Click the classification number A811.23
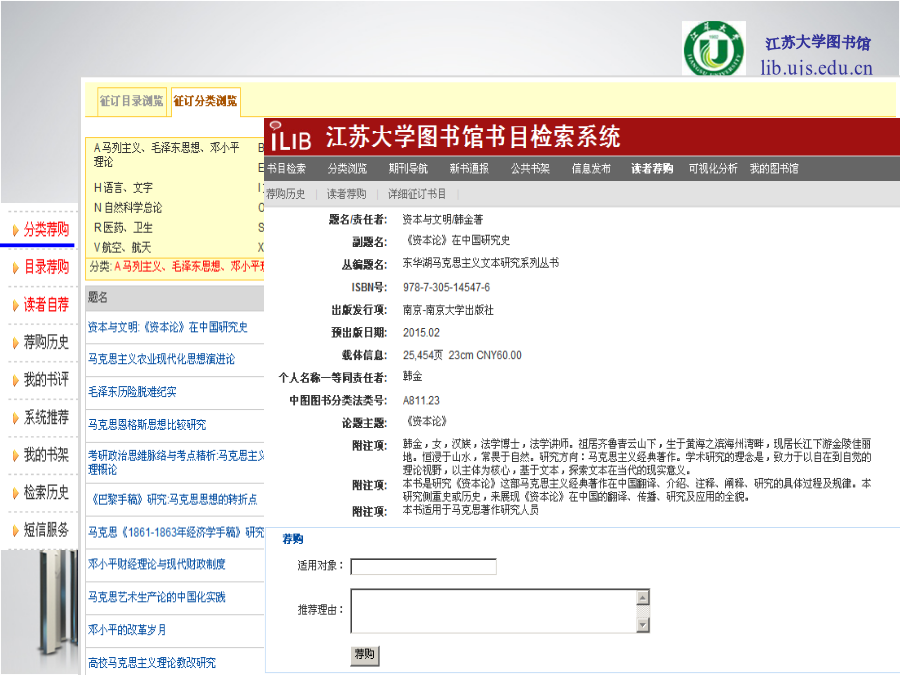 (x=421, y=401)
